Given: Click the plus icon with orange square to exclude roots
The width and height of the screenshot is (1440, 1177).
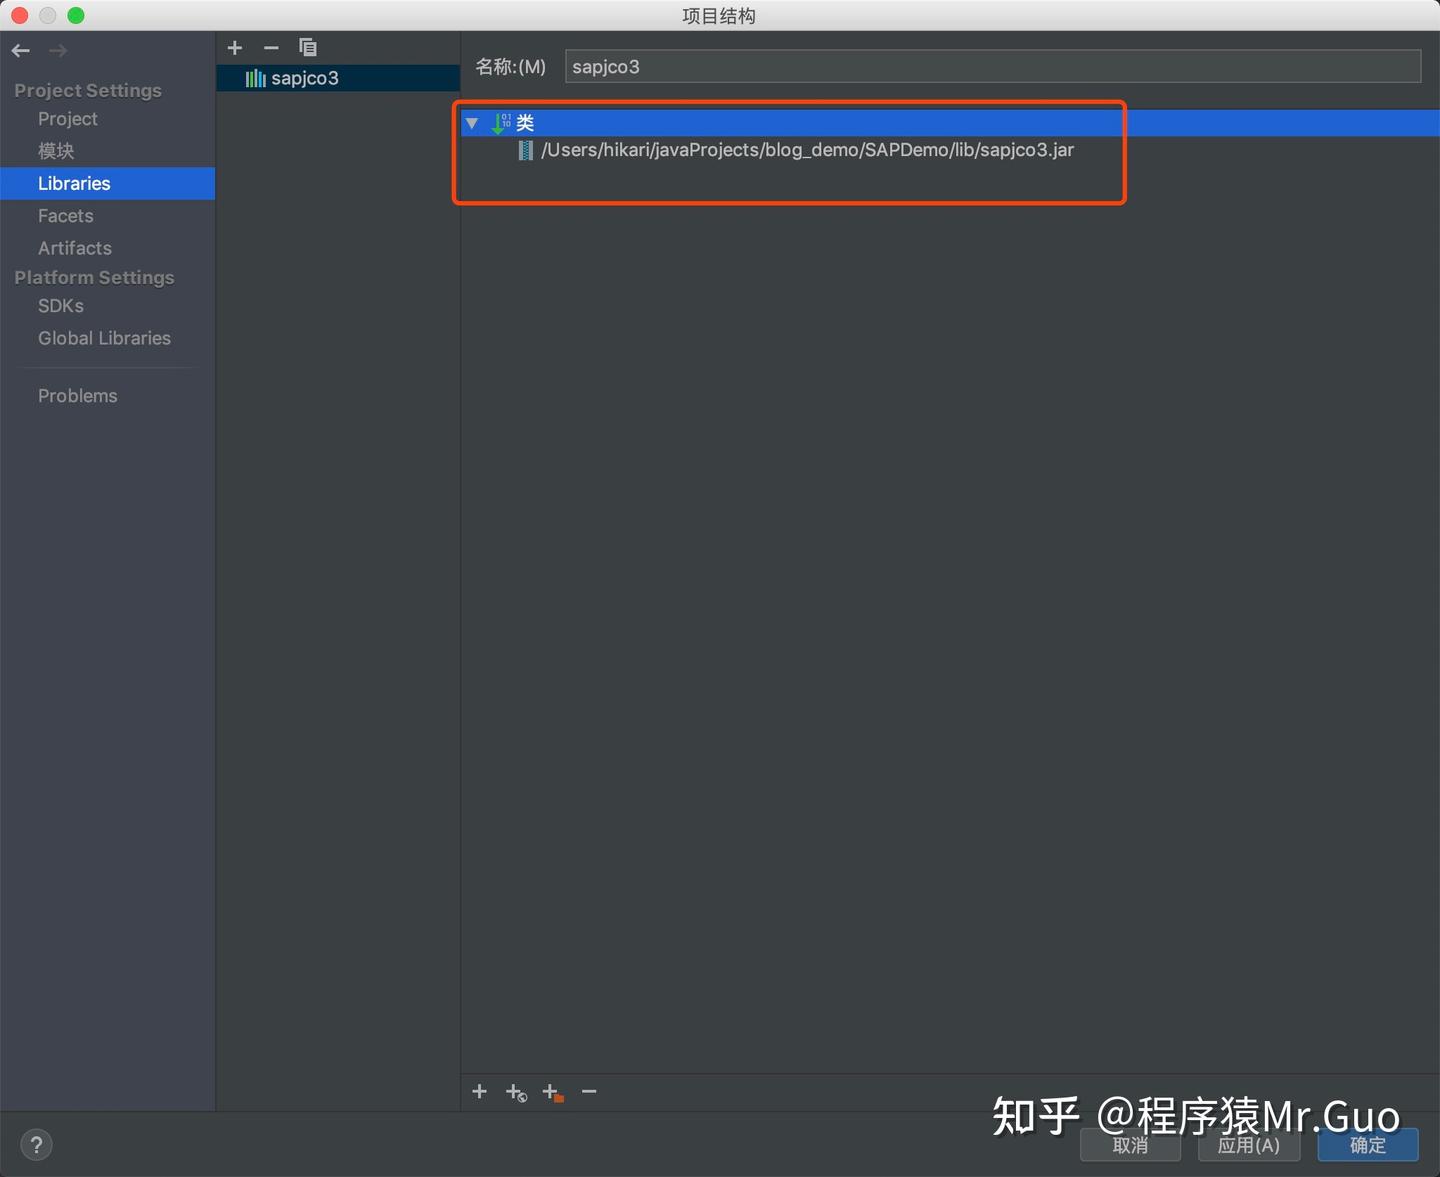Looking at the screenshot, I should (553, 1092).
